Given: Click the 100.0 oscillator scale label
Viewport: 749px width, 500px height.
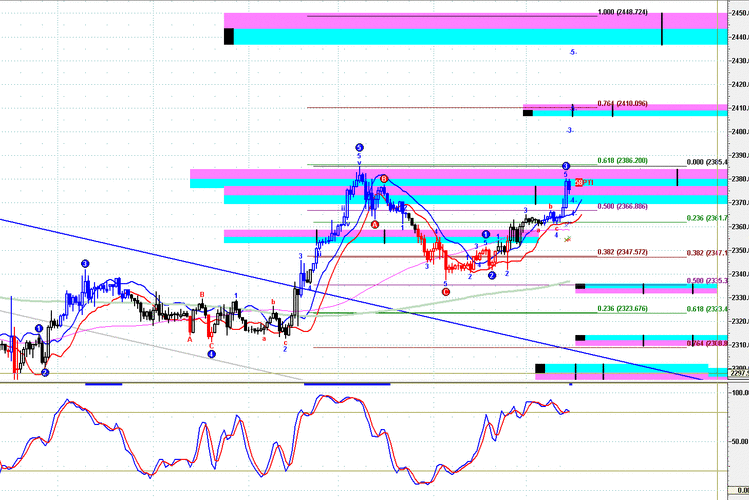Looking at the screenshot, I should [740, 393].
